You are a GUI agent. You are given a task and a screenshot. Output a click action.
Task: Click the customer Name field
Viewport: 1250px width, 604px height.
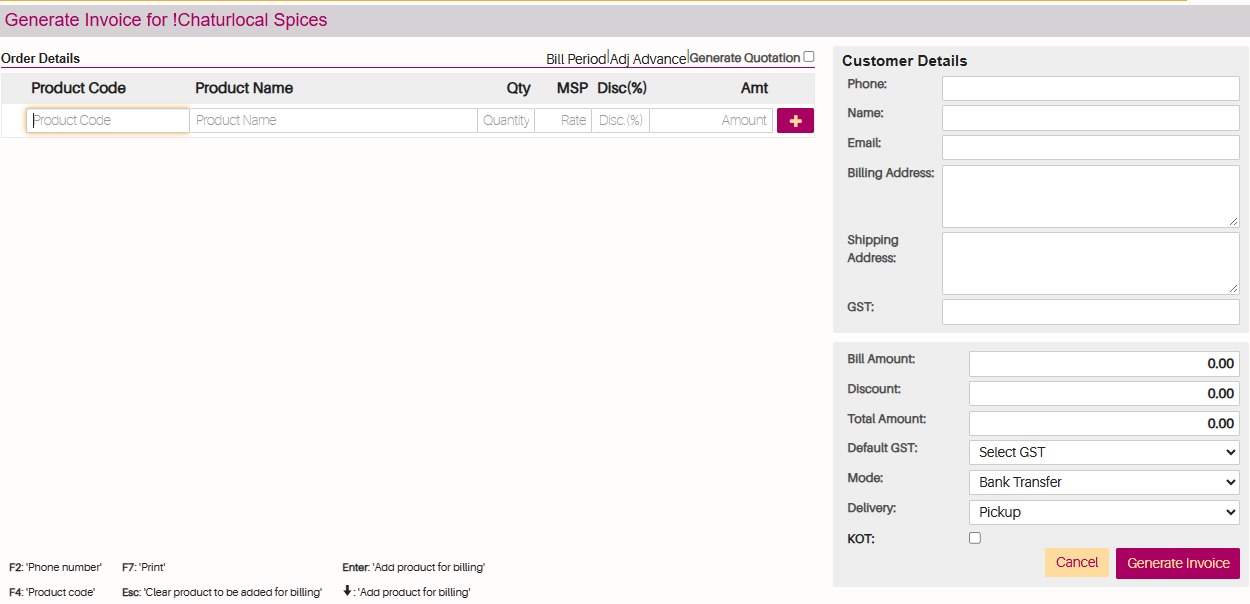click(1091, 118)
